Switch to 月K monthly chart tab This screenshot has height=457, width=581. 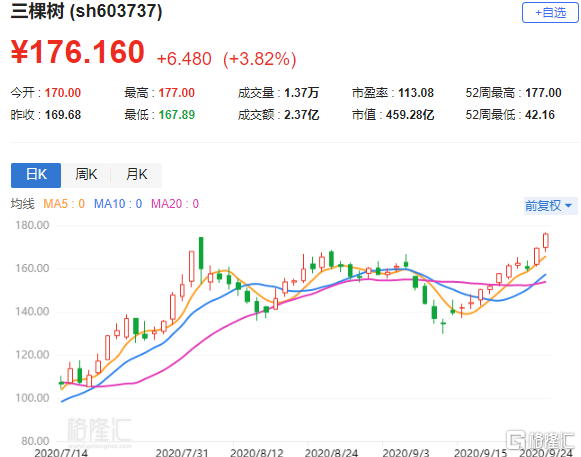coord(136,175)
